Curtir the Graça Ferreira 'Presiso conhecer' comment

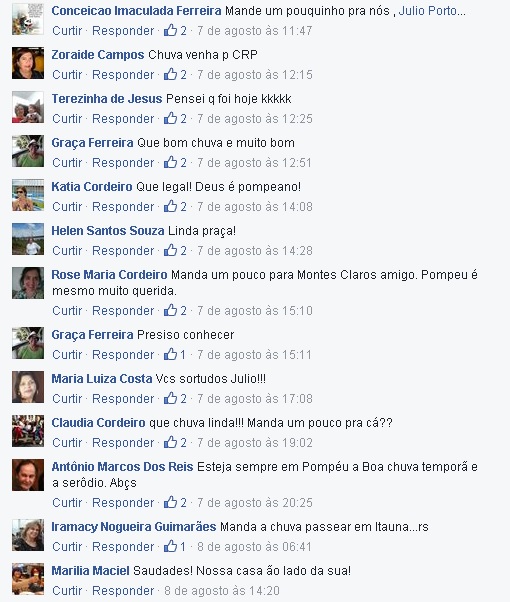(67, 354)
